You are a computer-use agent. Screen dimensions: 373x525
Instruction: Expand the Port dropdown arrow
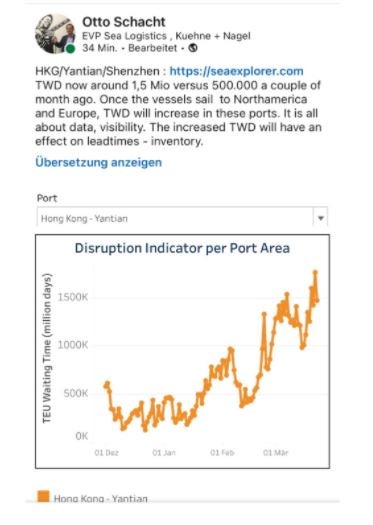(320, 218)
